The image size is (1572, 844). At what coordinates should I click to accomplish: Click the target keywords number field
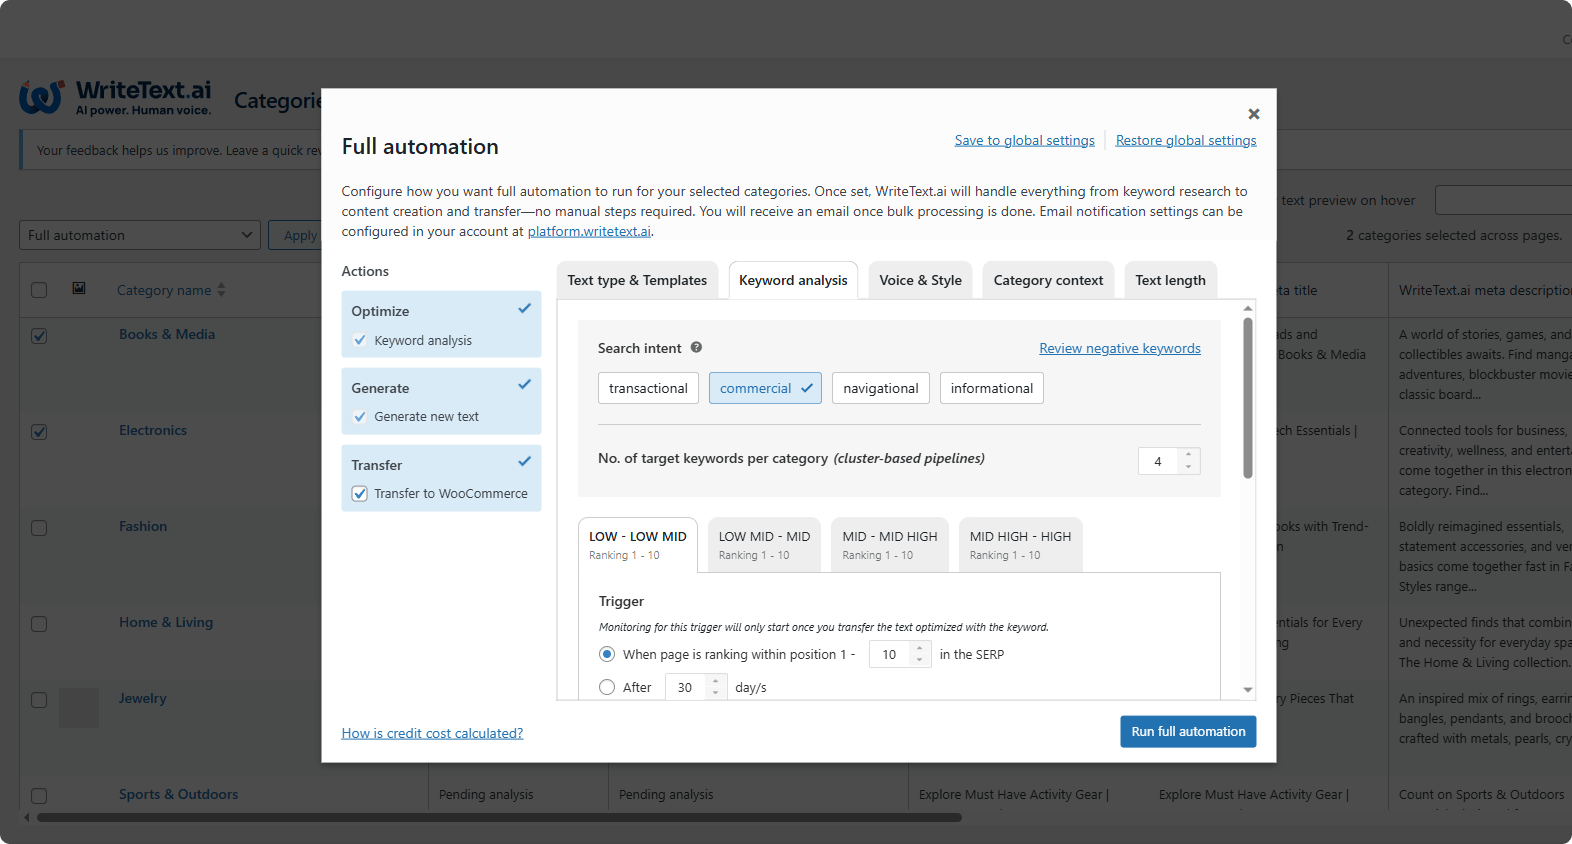point(1159,461)
